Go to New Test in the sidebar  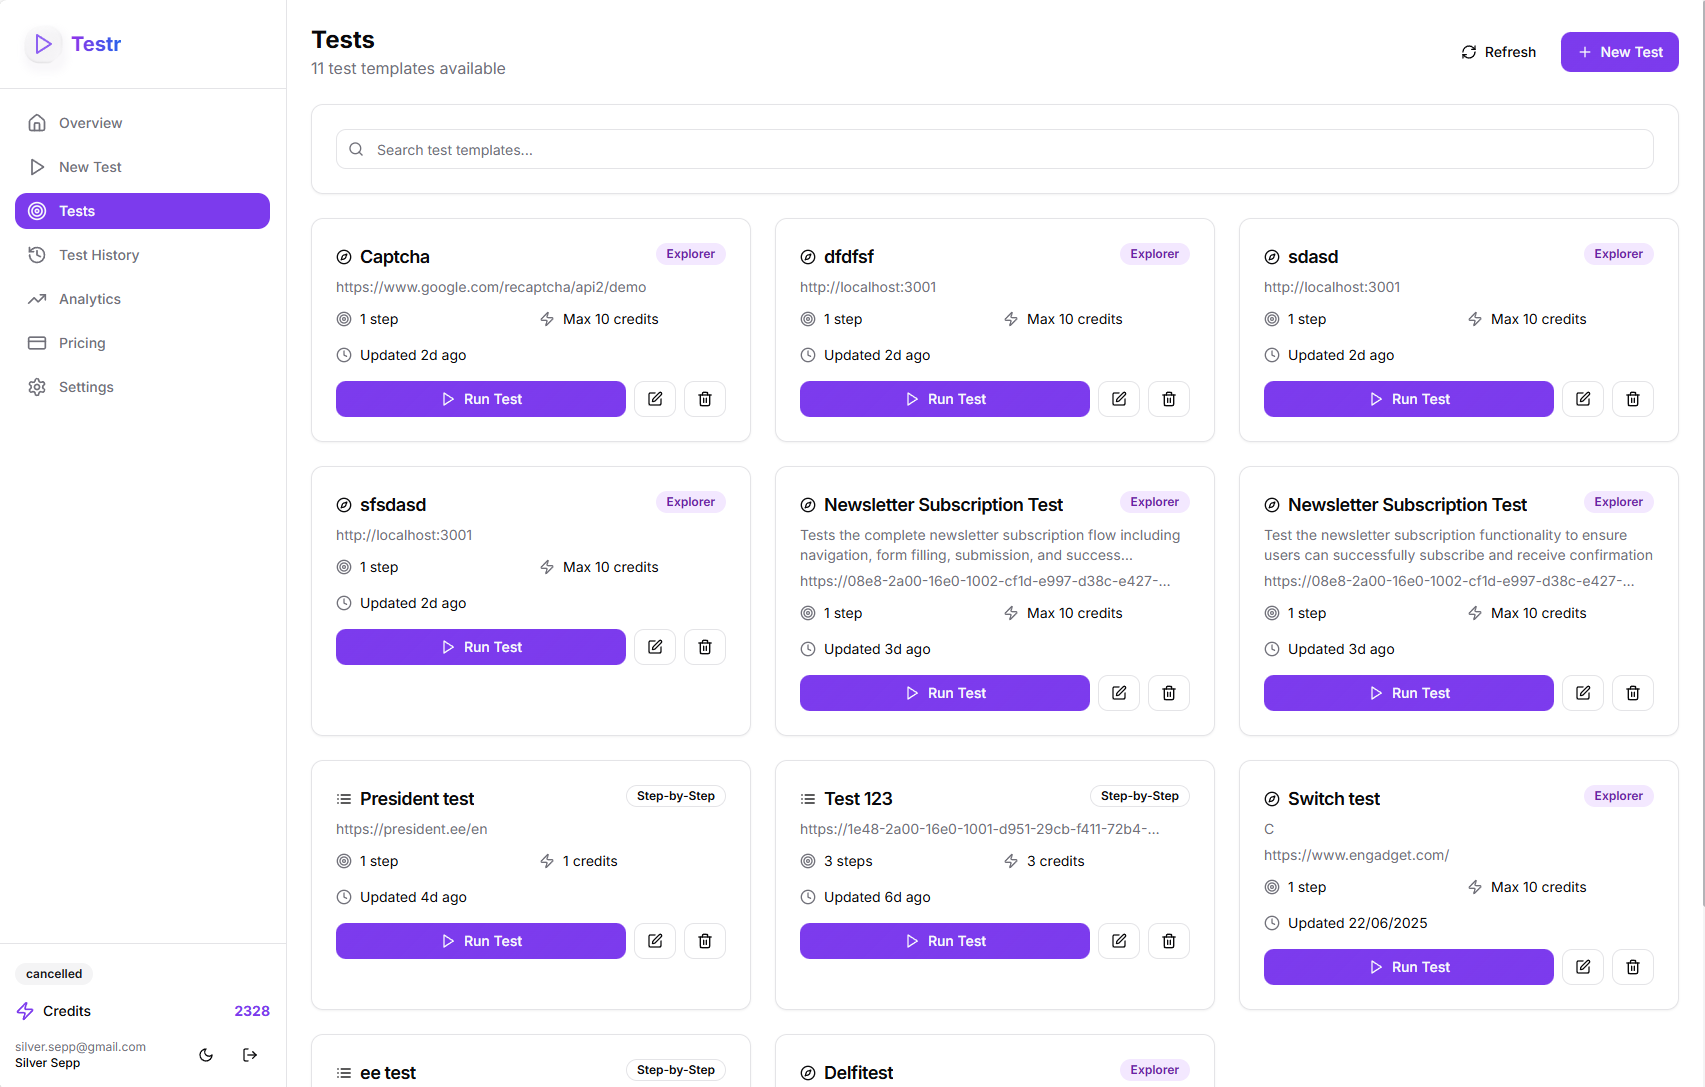point(142,167)
